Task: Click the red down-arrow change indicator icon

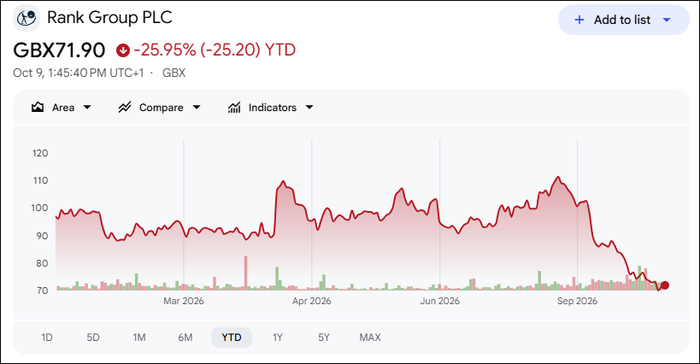Action: click(123, 50)
